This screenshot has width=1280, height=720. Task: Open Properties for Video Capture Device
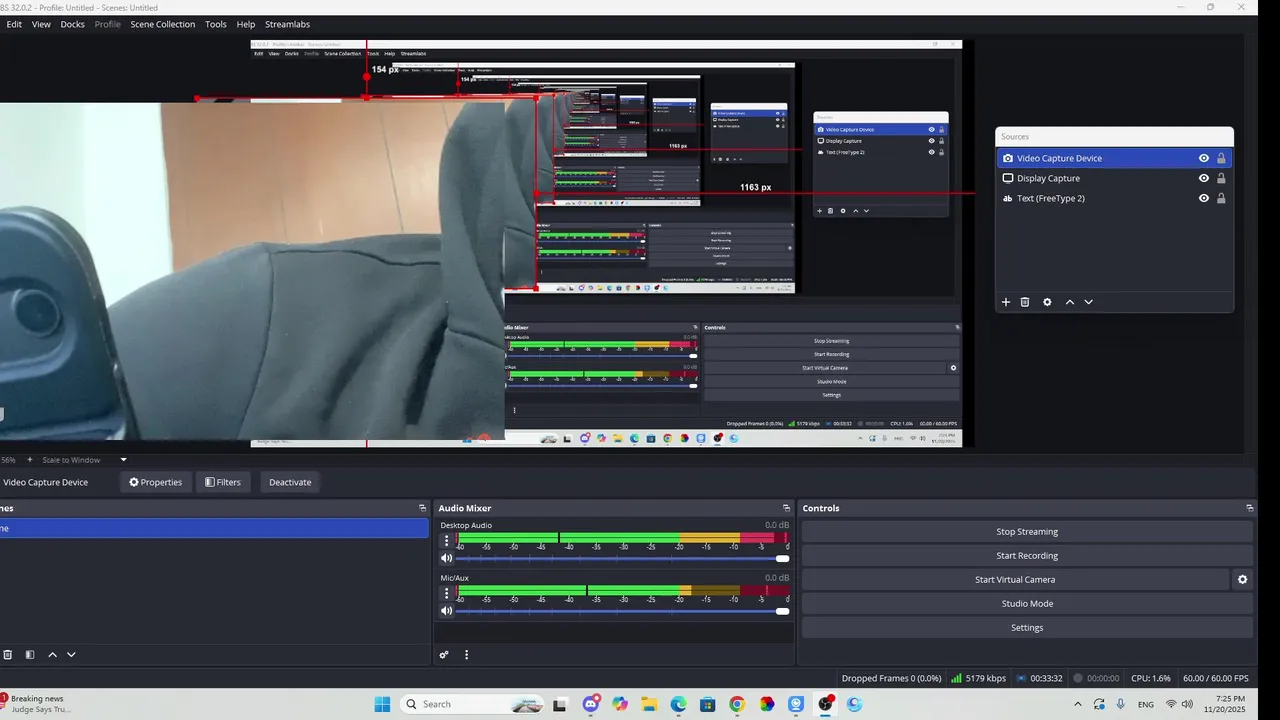tap(155, 482)
